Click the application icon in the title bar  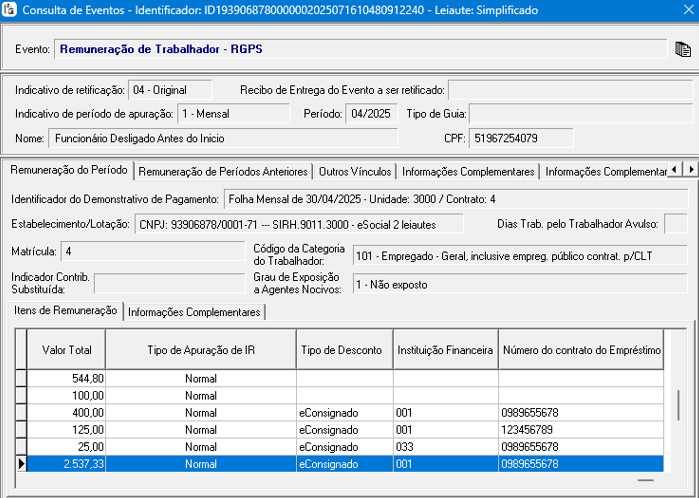(x=10, y=10)
